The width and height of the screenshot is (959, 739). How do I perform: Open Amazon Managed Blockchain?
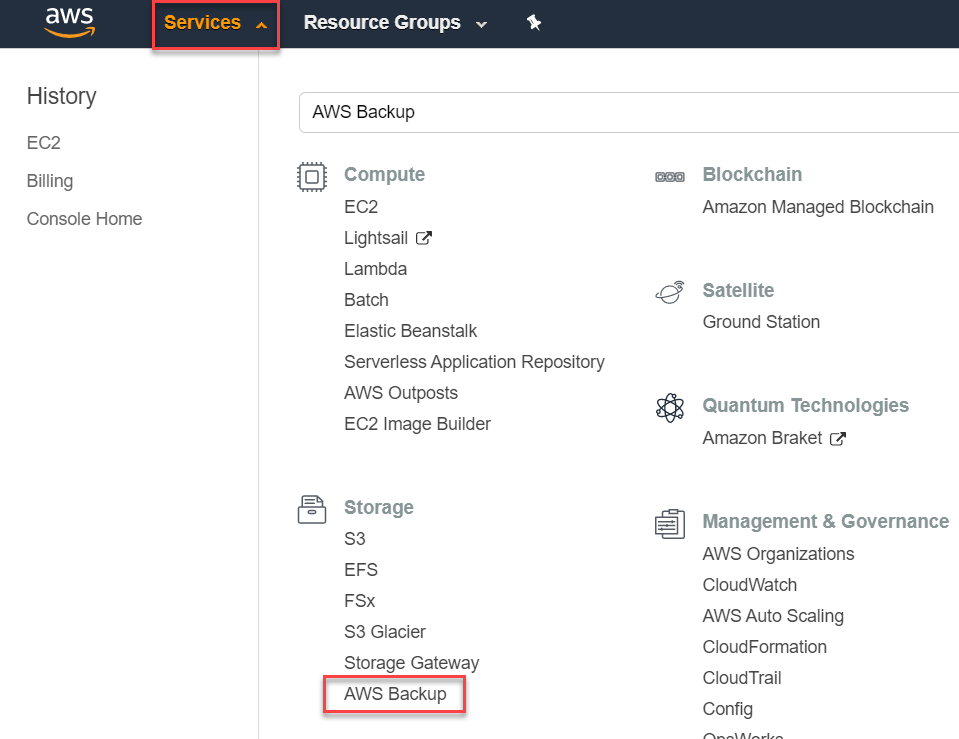pyautogui.click(x=818, y=207)
